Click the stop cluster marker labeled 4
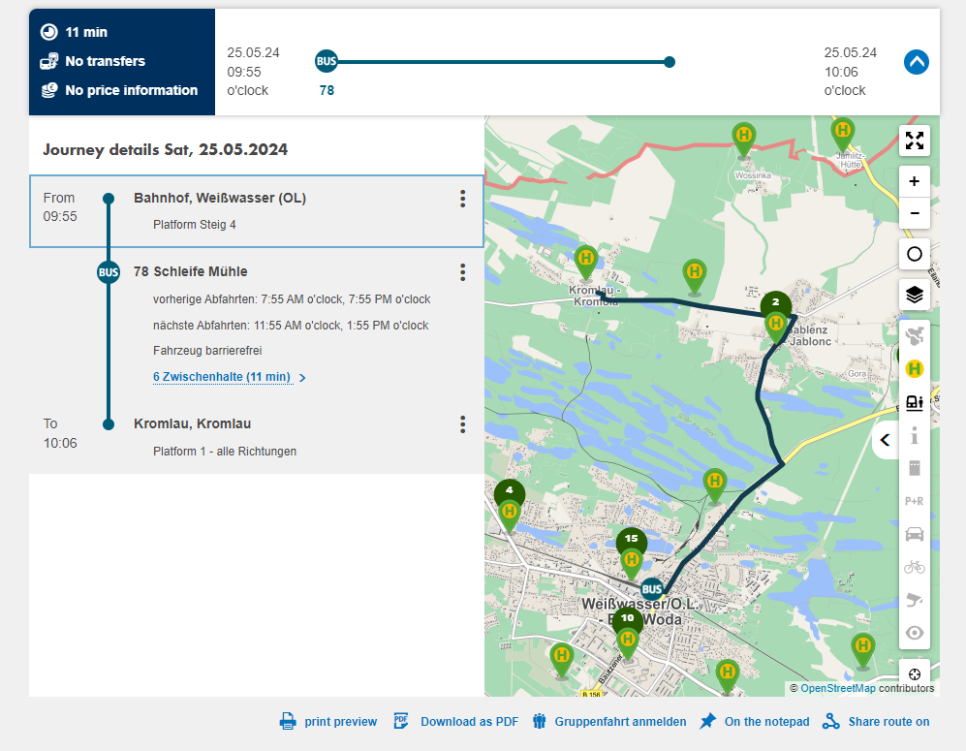This screenshot has width=966, height=751. click(x=509, y=505)
